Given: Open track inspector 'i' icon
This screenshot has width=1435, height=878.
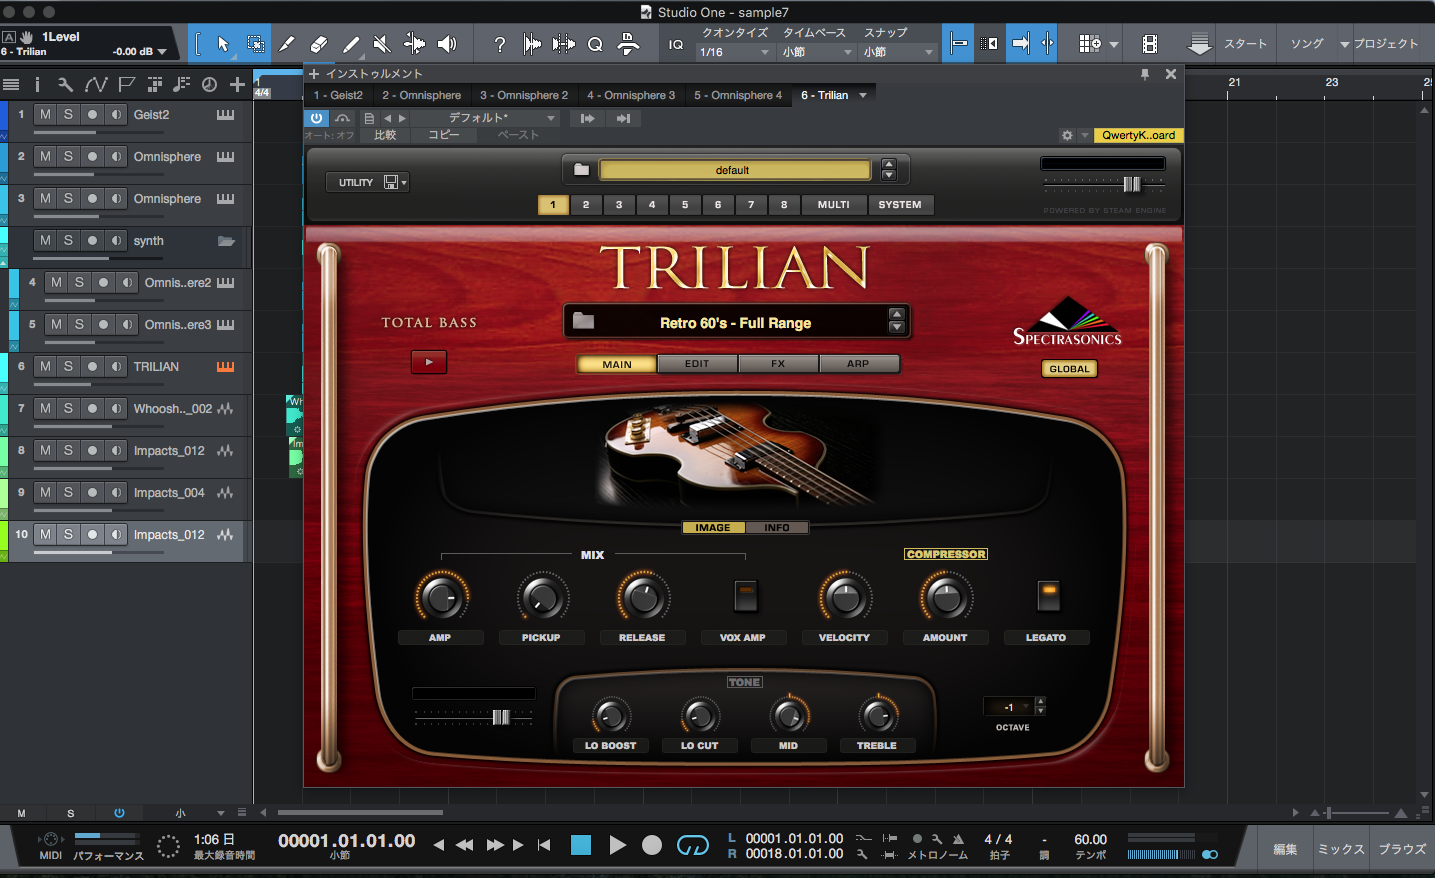Looking at the screenshot, I should [37, 85].
